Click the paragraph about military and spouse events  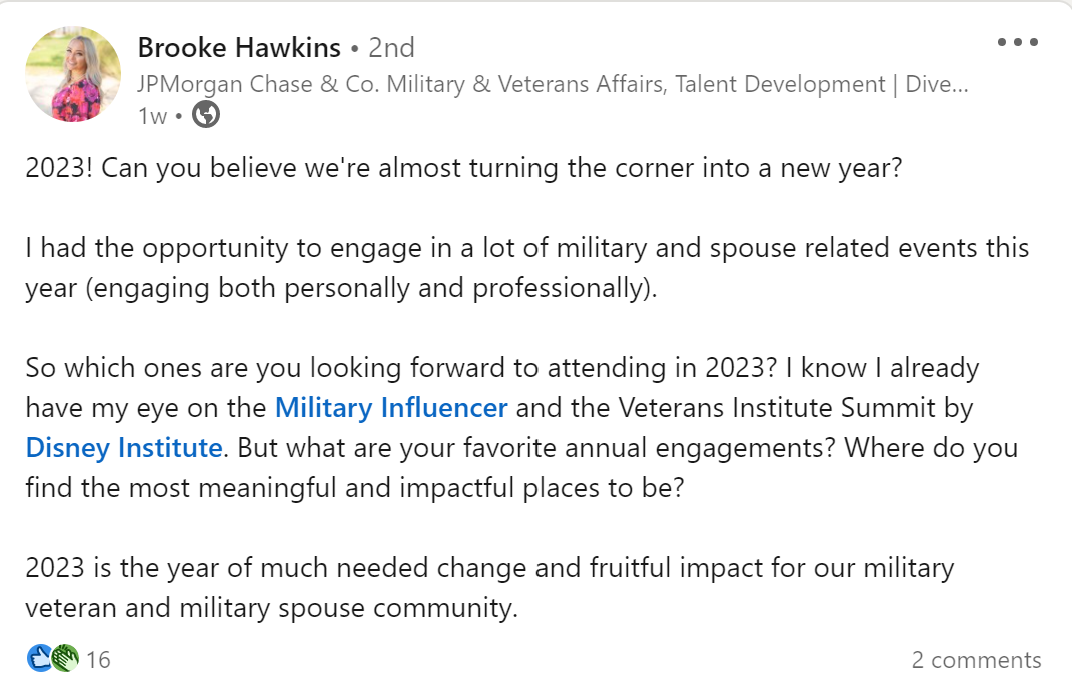[x=526, y=268]
